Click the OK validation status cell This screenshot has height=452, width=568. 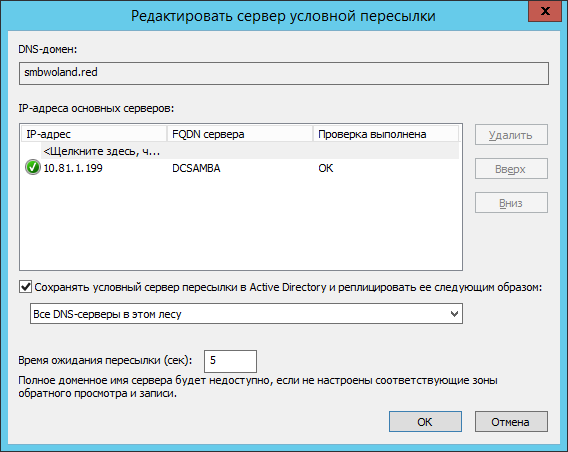pyautogui.click(x=326, y=168)
